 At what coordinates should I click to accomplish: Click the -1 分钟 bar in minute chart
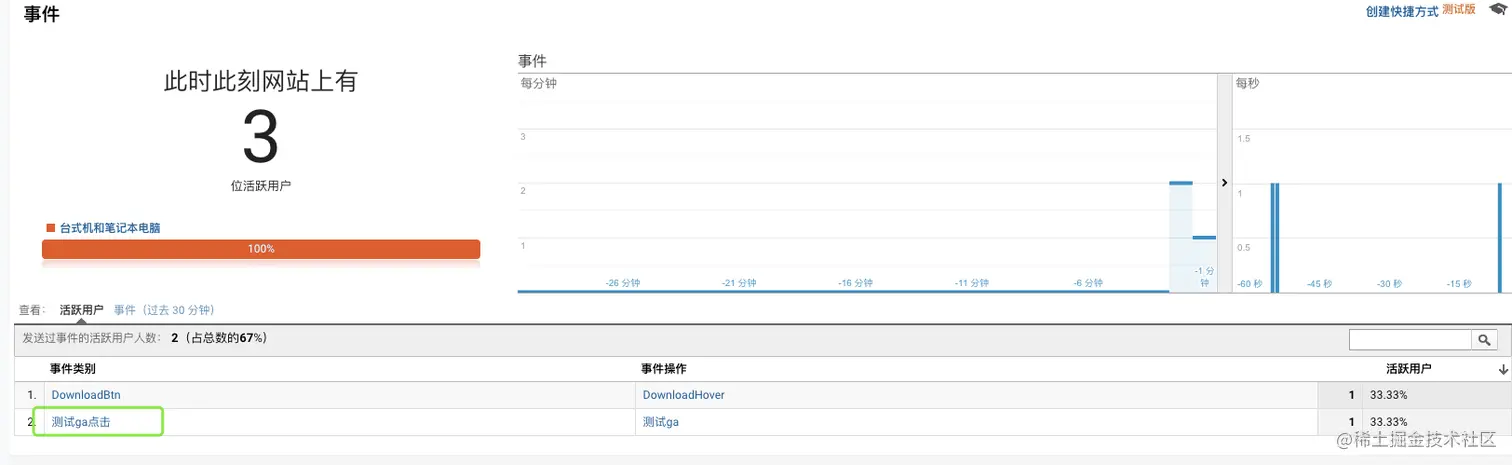coord(1204,263)
